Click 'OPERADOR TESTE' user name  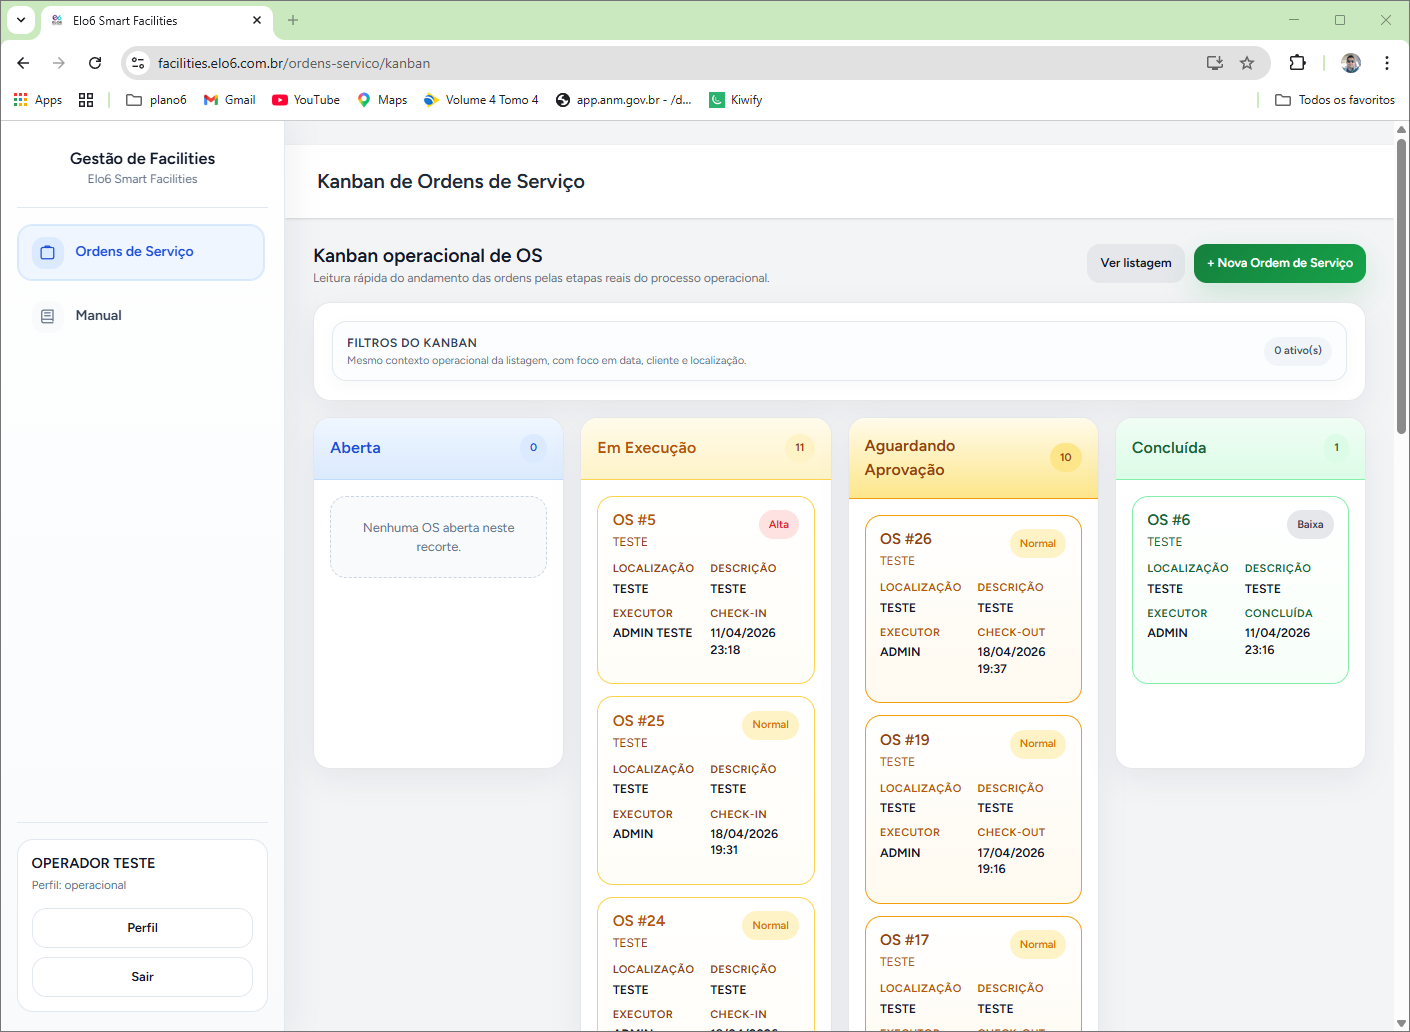[x=93, y=863]
